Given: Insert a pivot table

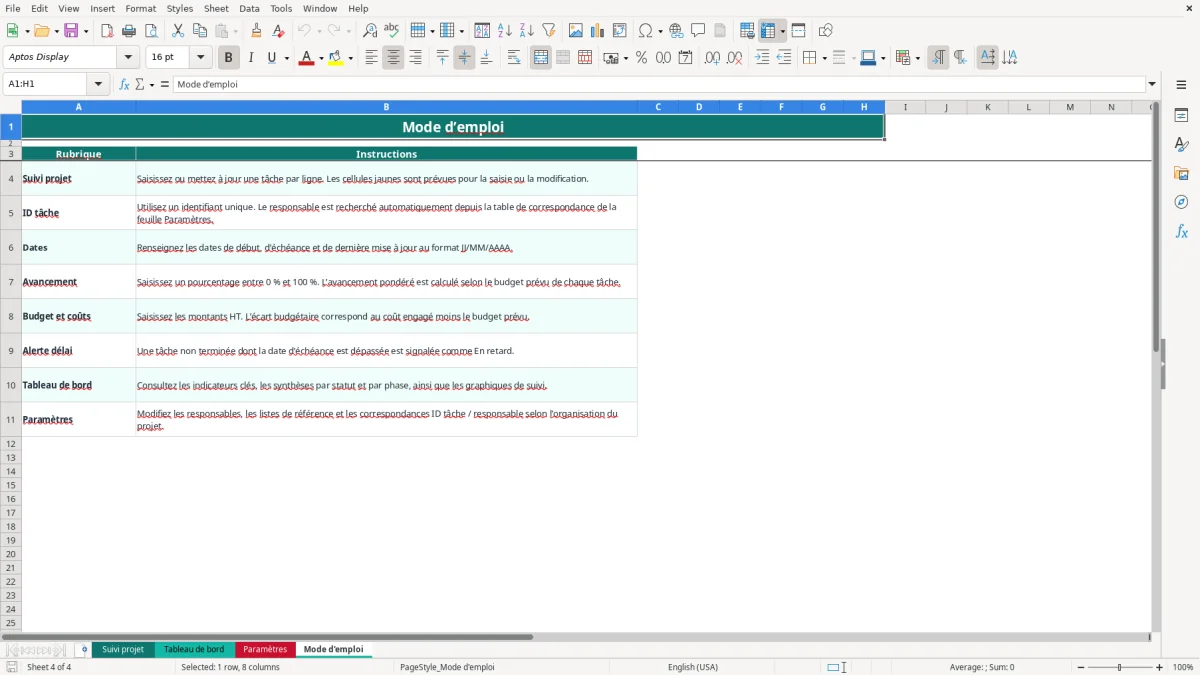Looking at the screenshot, I should [620, 31].
